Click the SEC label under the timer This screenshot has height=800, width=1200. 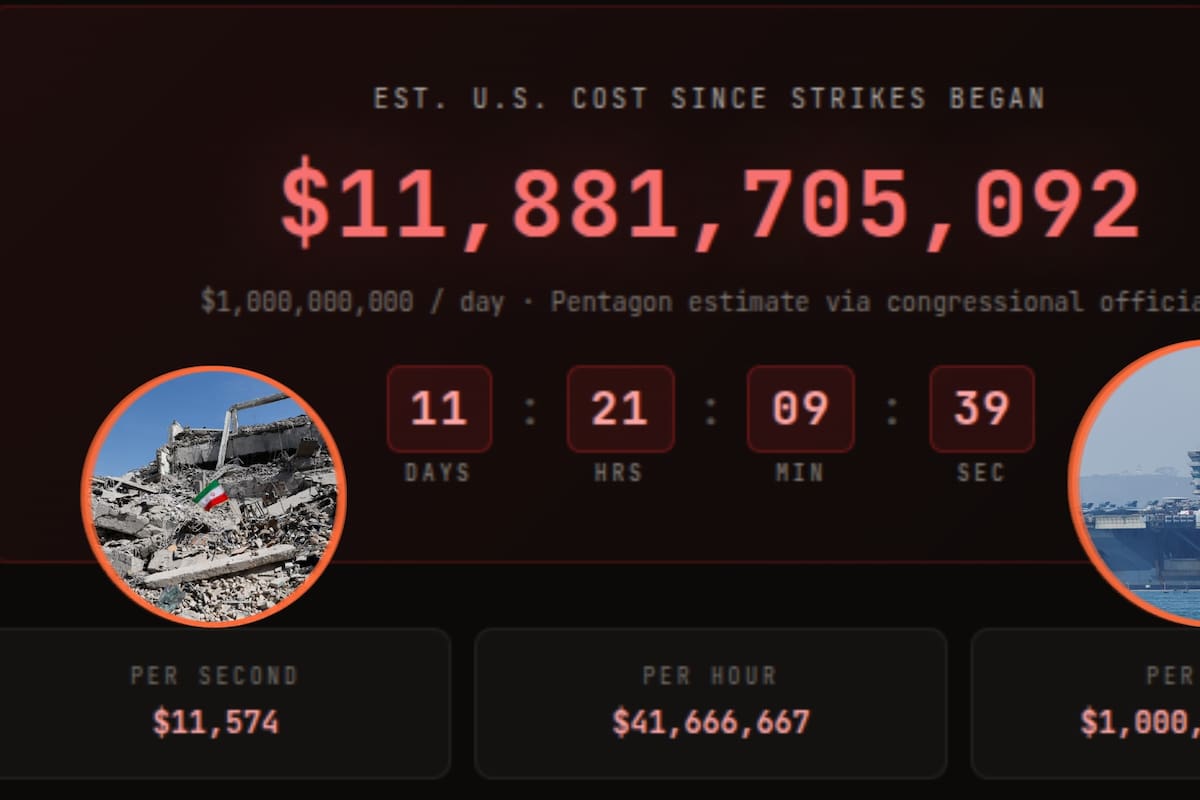point(980,472)
